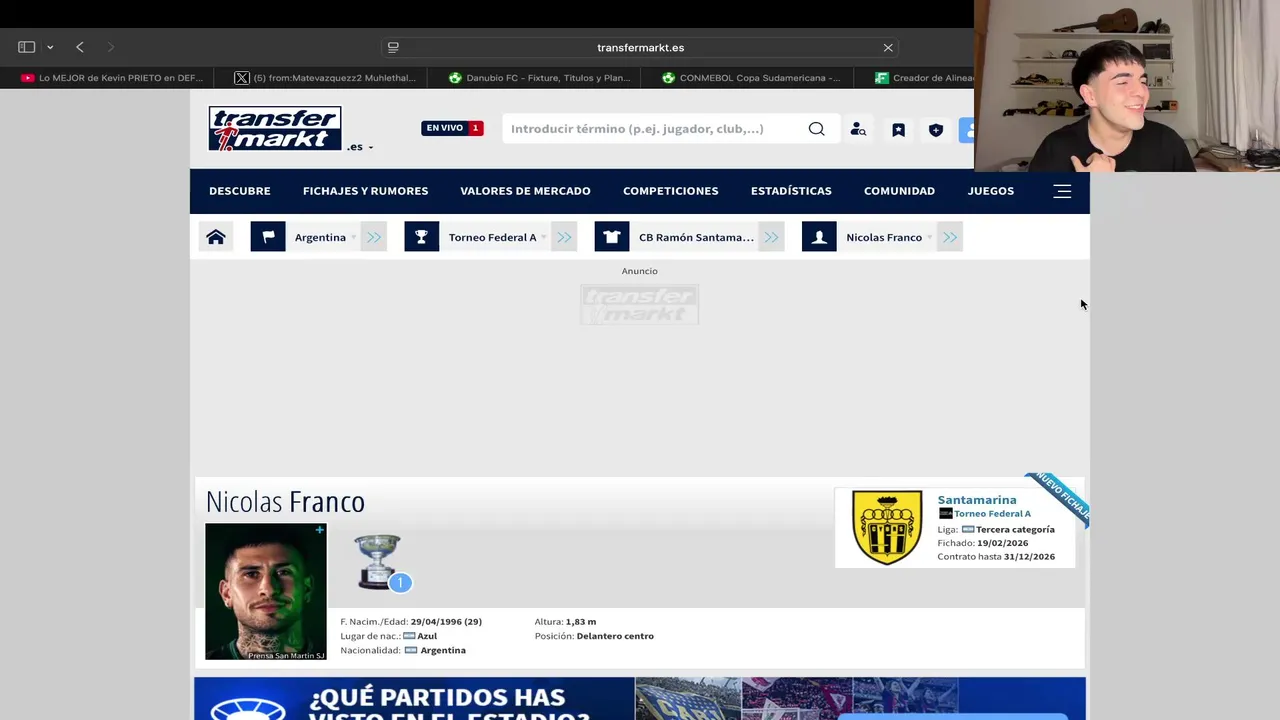
Task: Click the trophy icon beside Torneo Federal A
Action: pos(421,237)
